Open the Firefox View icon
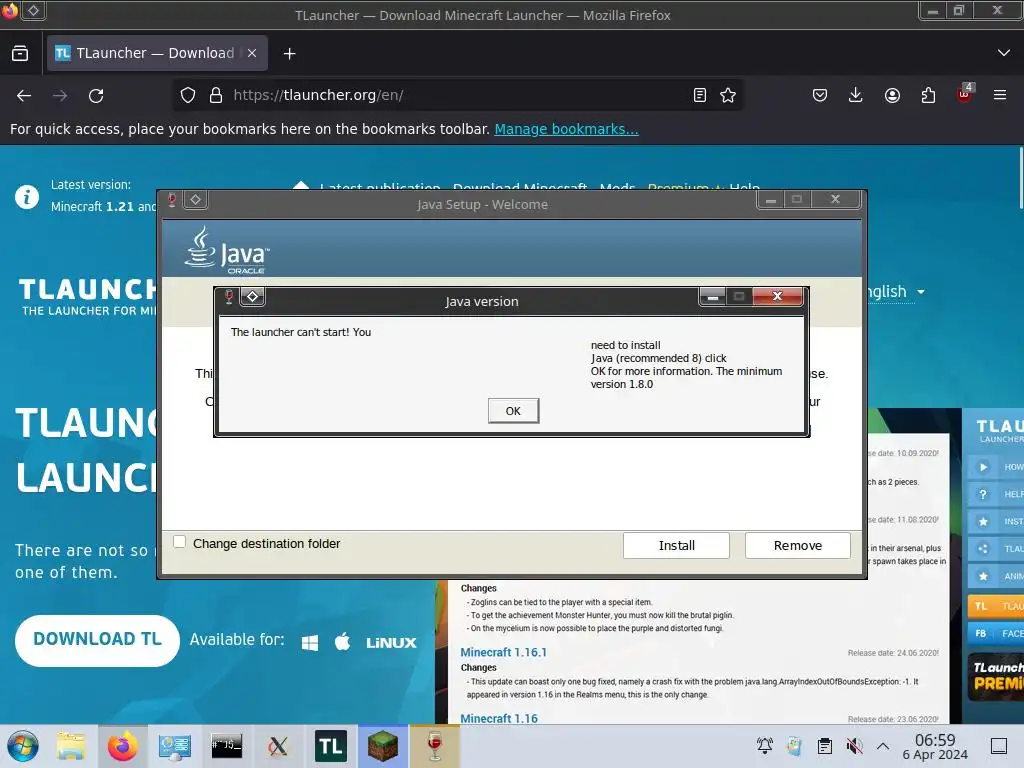Screen dimensions: 1024x768 (20, 53)
